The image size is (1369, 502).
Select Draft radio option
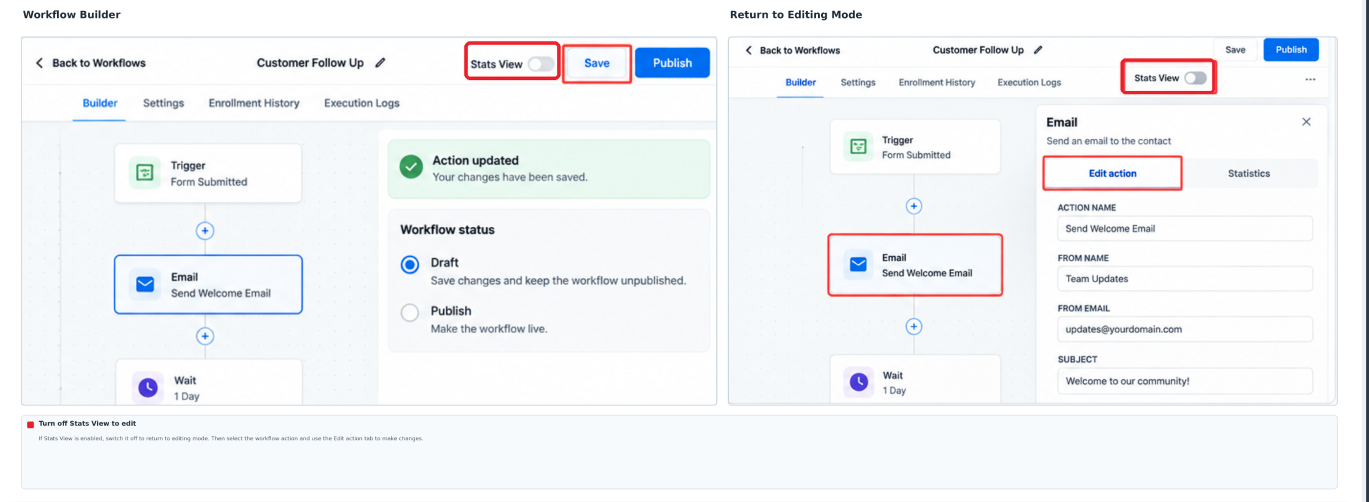pos(410,264)
